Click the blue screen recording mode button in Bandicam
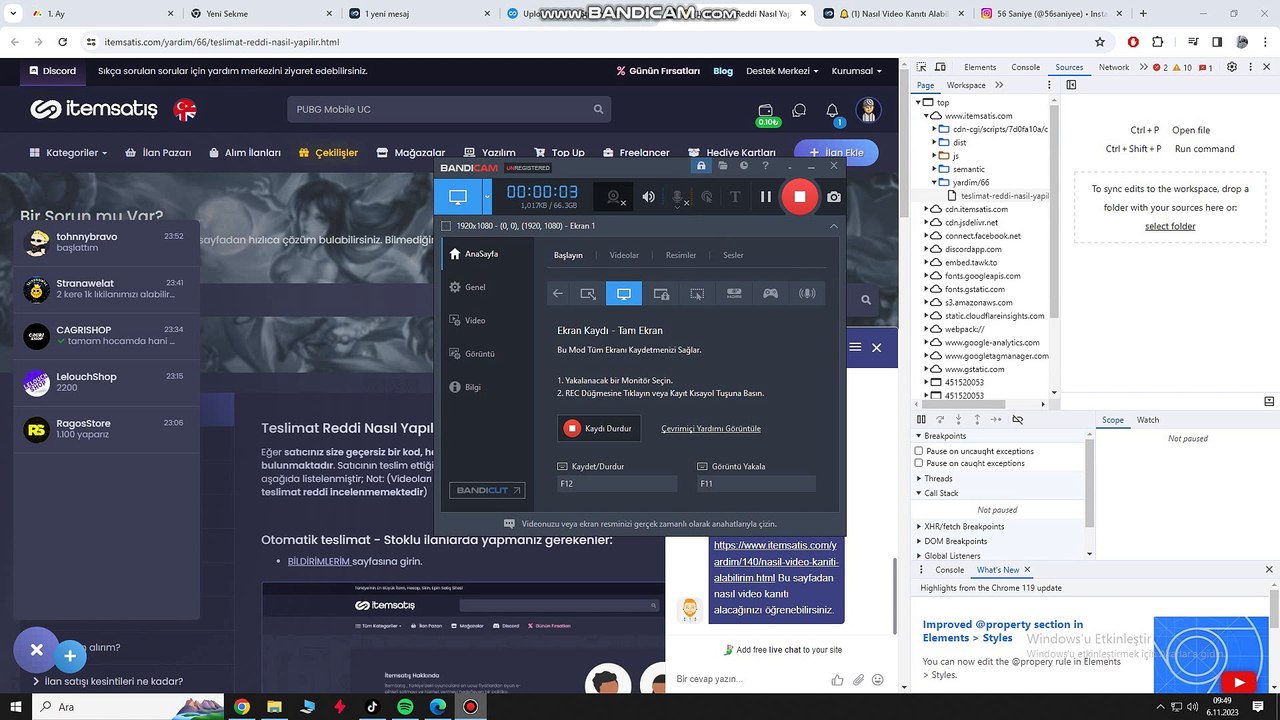1280x720 pixels. pos(458,197)
